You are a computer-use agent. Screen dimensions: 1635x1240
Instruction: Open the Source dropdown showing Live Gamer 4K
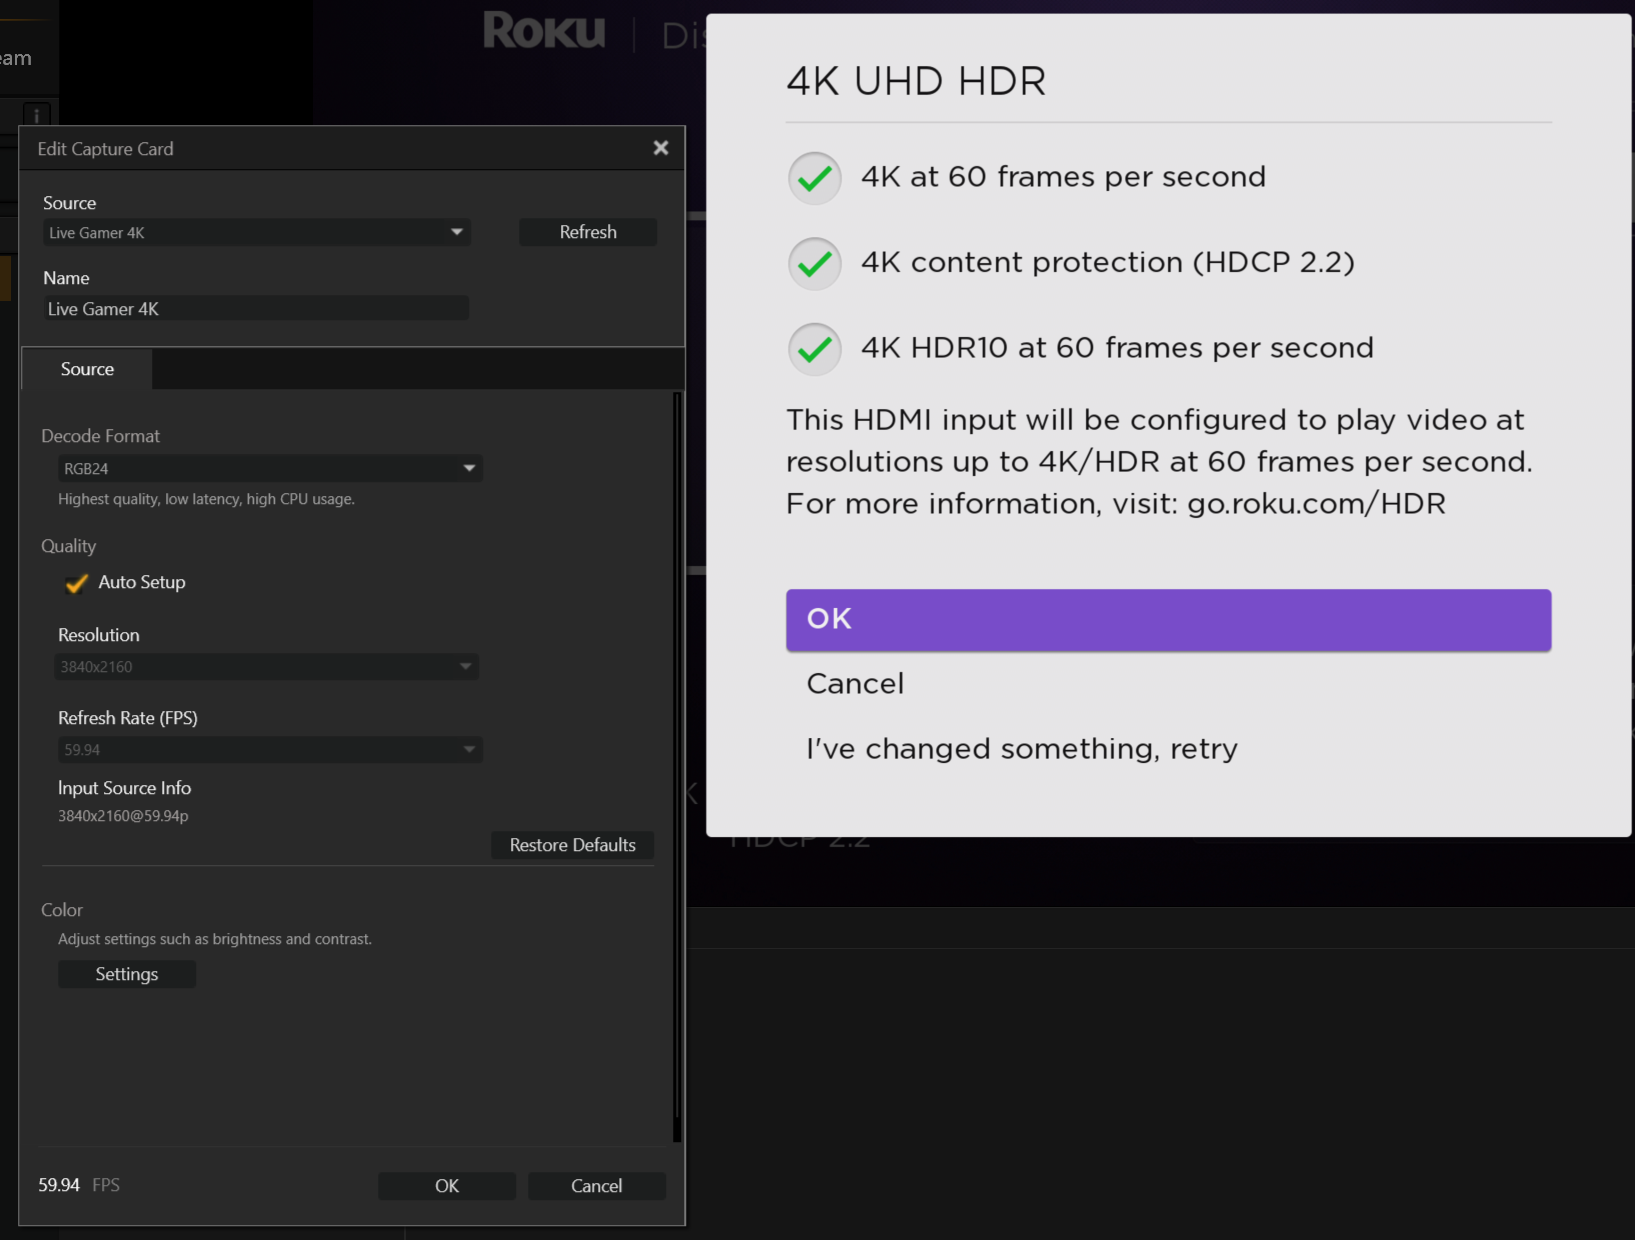(257, 233)
